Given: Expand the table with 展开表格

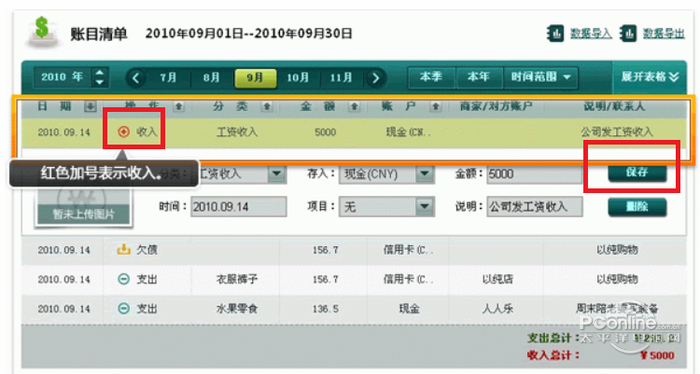Looking at the screenshot, I should tap(650, 77).
